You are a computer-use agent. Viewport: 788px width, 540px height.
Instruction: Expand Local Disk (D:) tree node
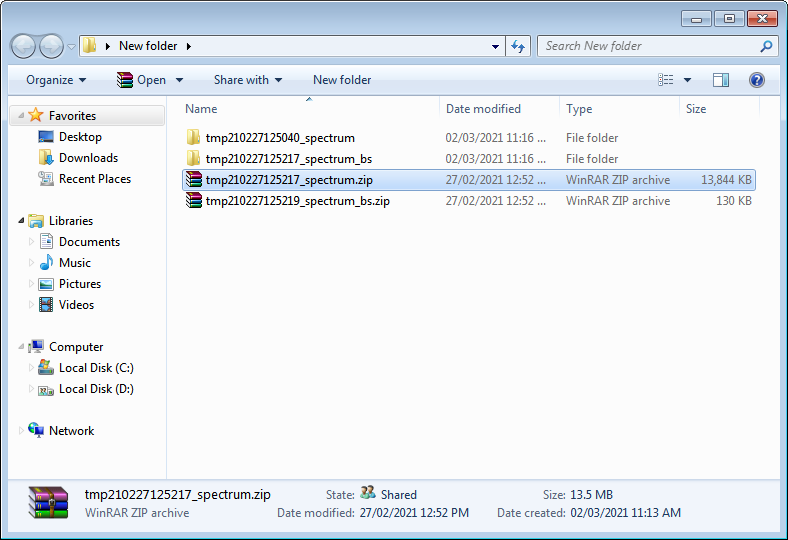31,389
